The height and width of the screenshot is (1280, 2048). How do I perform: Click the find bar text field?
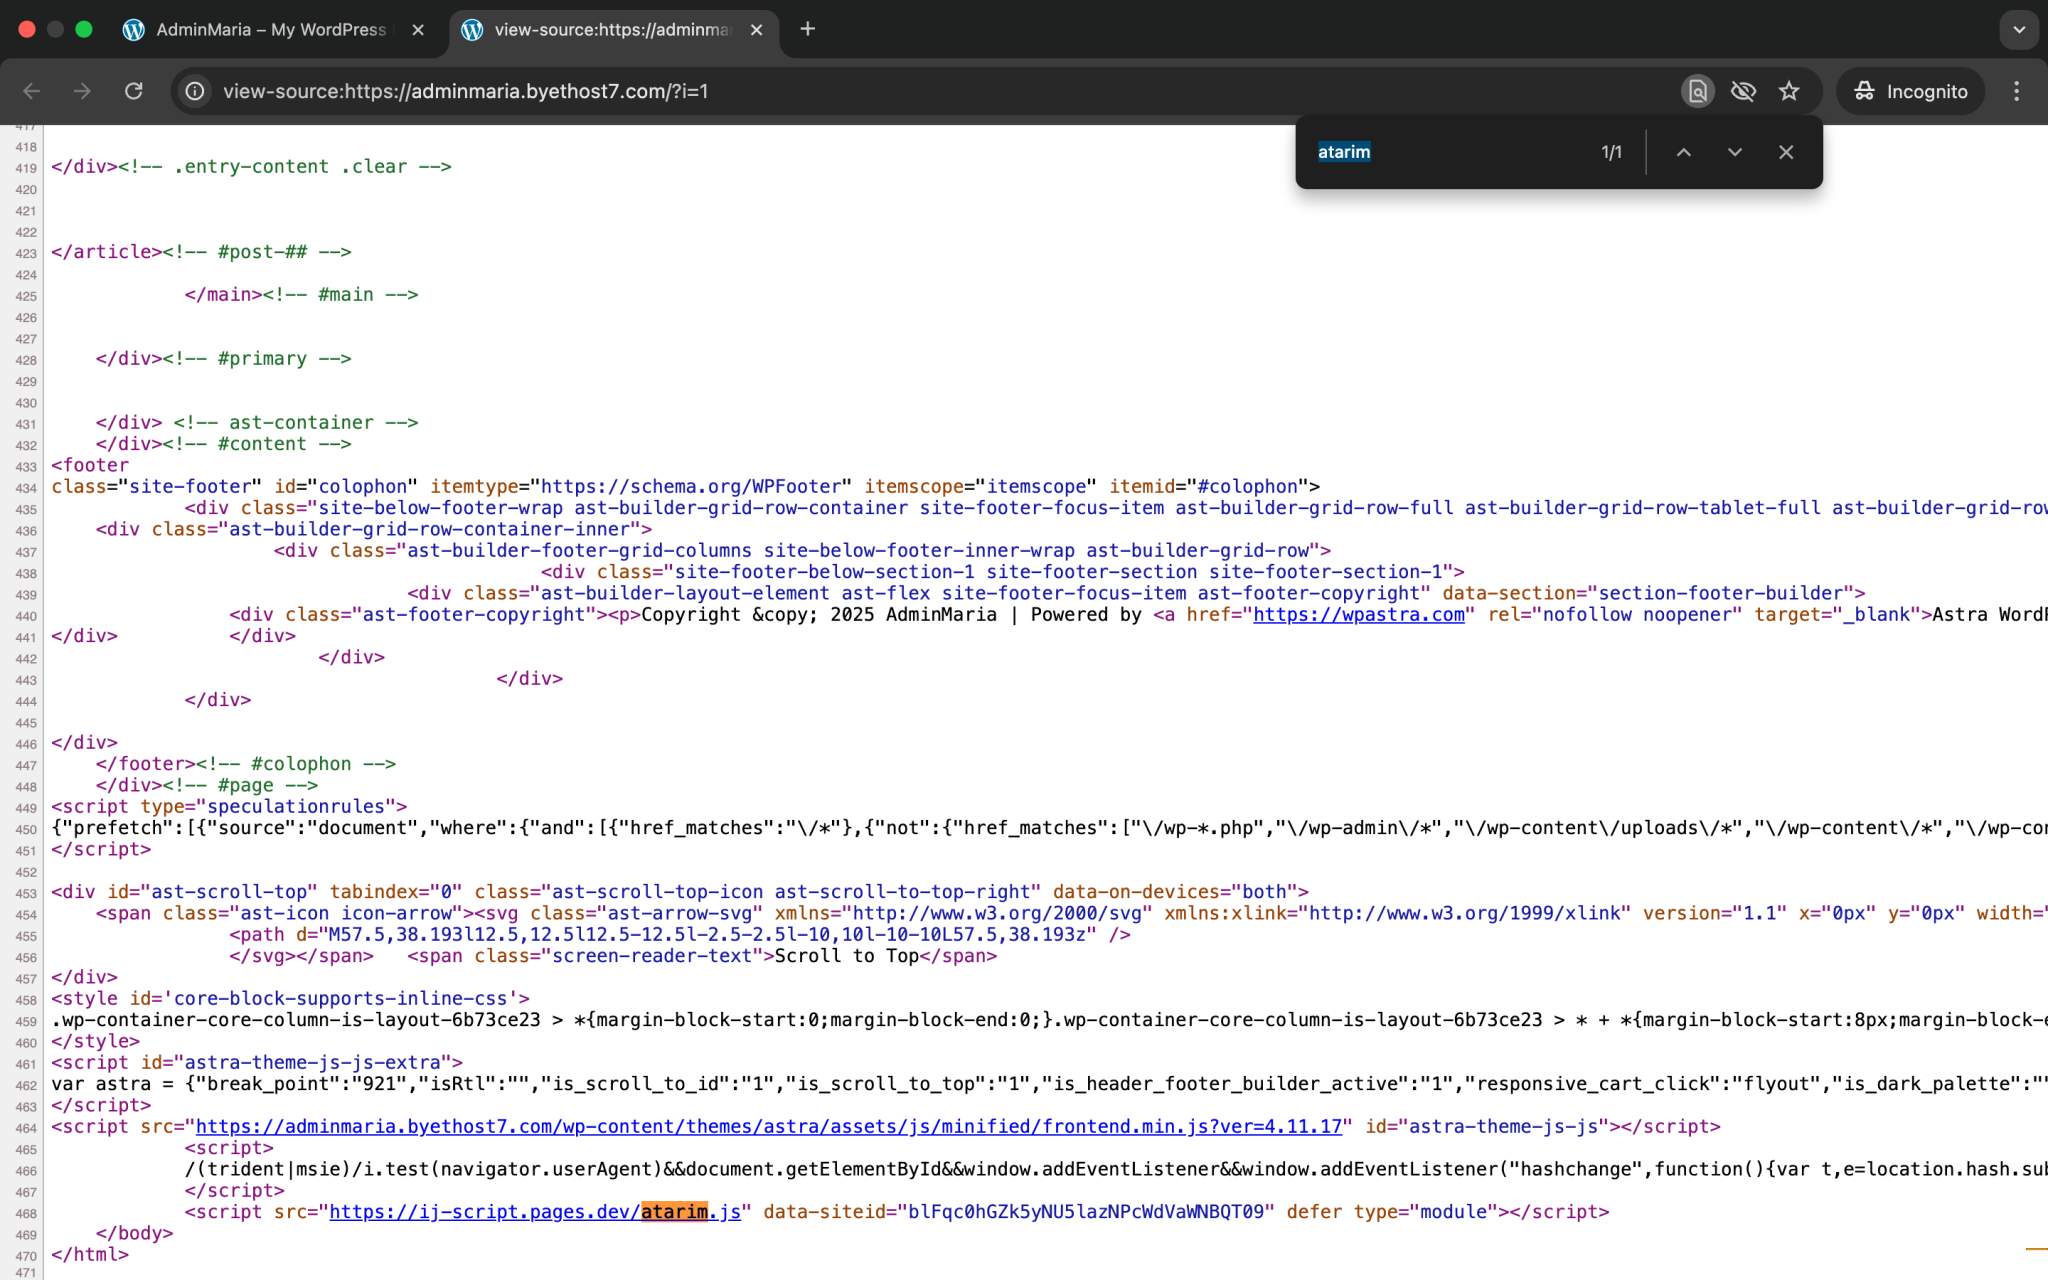pyautogui.click(x=1450, y=152)
